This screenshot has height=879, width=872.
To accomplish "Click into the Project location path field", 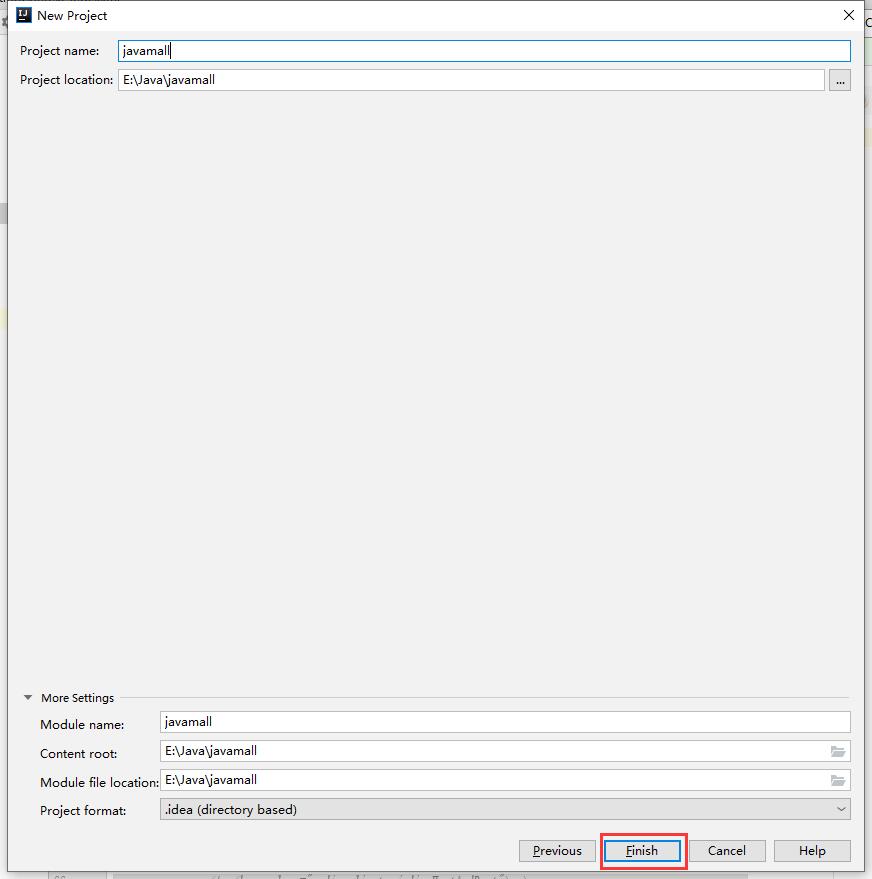I will coord(470,80).
